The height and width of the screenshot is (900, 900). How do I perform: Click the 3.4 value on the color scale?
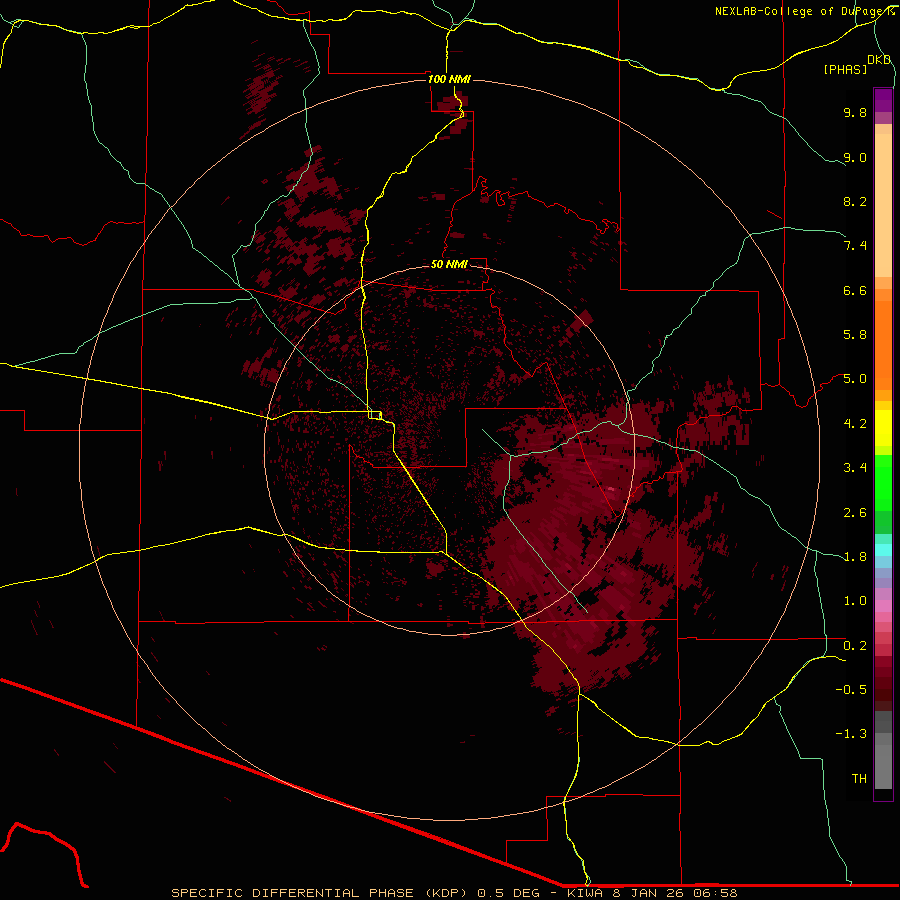[x=855, y=468]
